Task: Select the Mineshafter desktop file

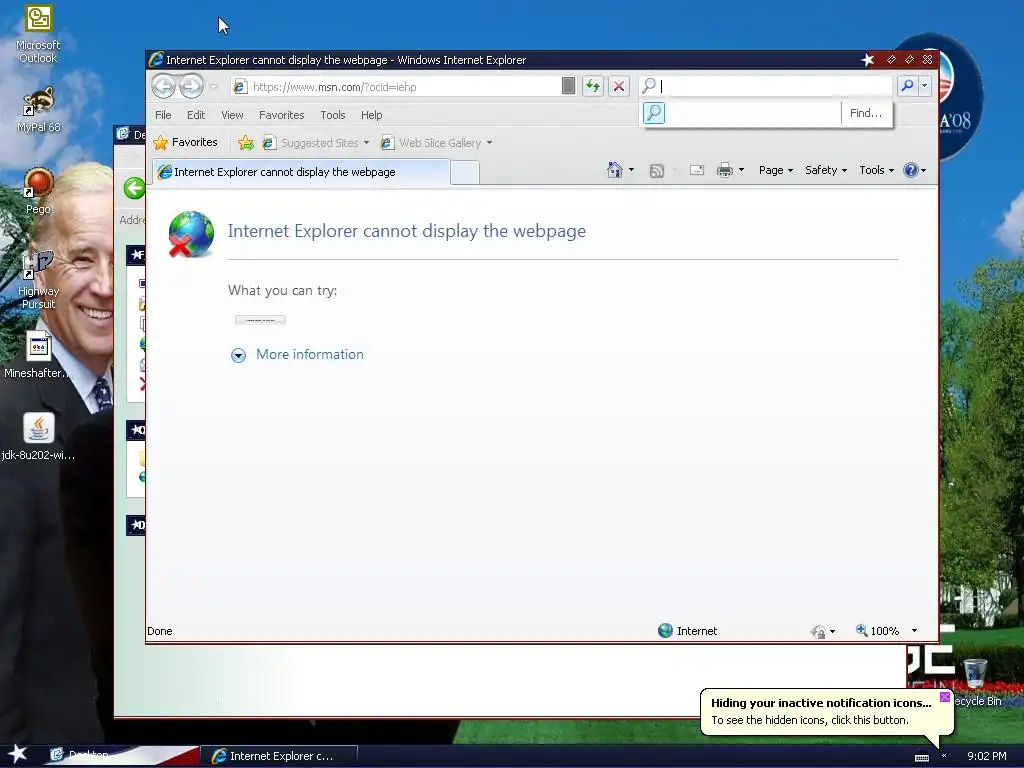Action: (38, 355)
